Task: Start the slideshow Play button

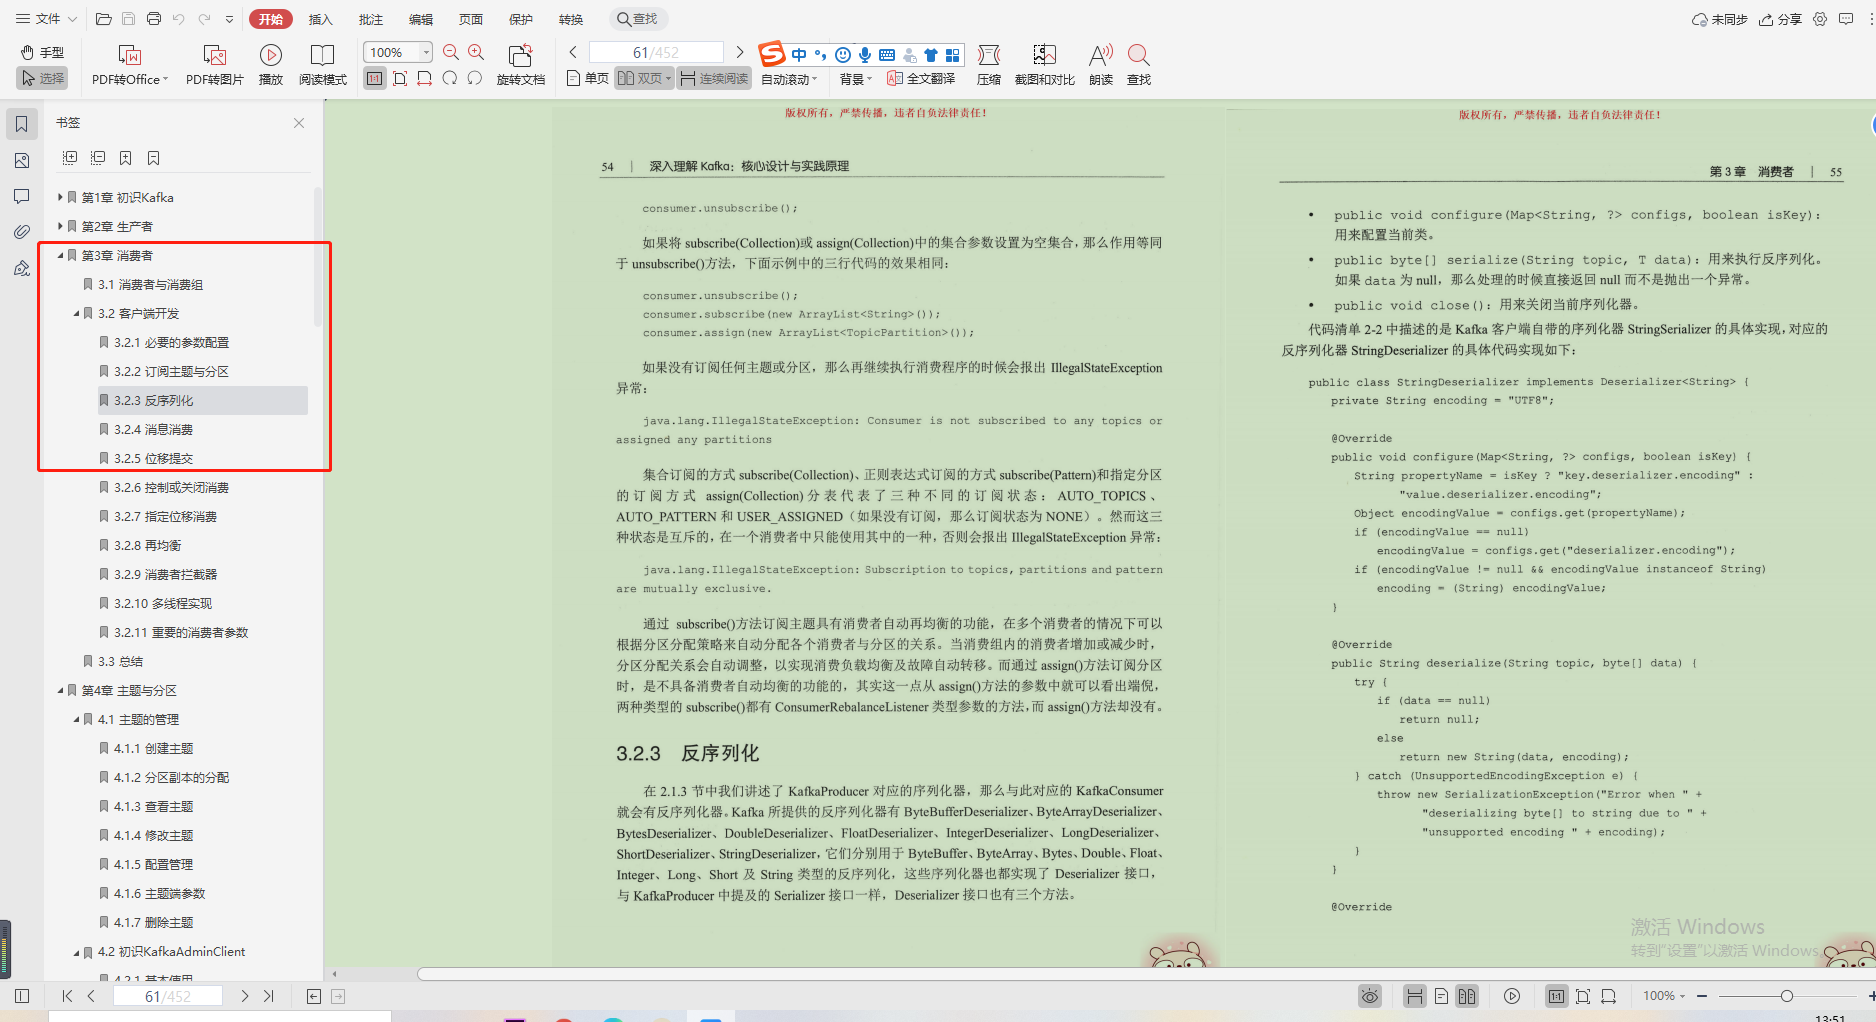Action: (x=270, y=65)
